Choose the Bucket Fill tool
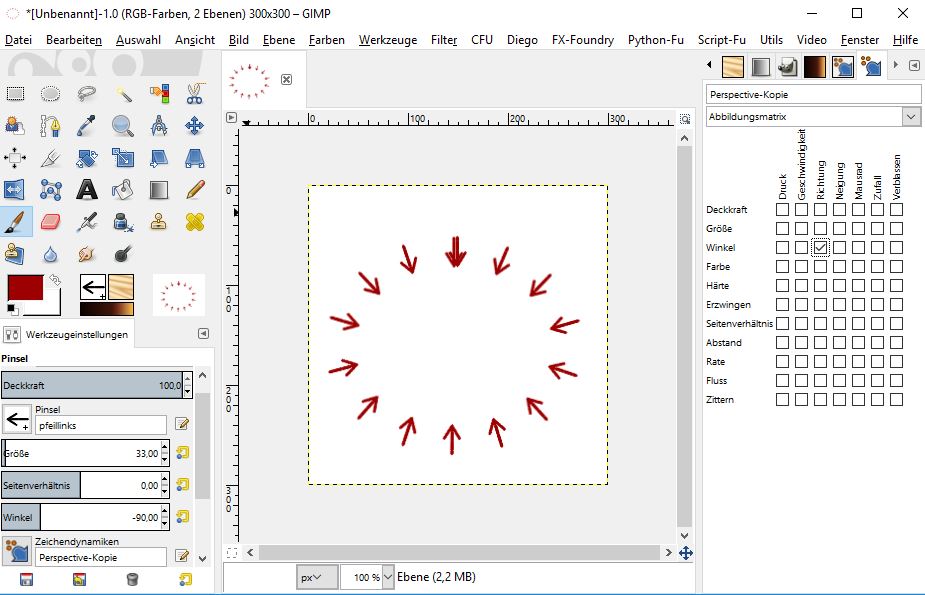The width and height of the screenshot is (925, 595). pos(123,189)
